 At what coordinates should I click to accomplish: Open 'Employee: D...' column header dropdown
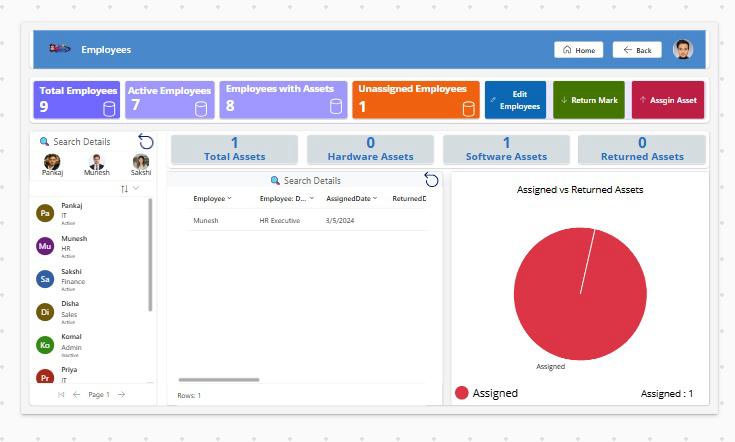[x=312, y=198]
